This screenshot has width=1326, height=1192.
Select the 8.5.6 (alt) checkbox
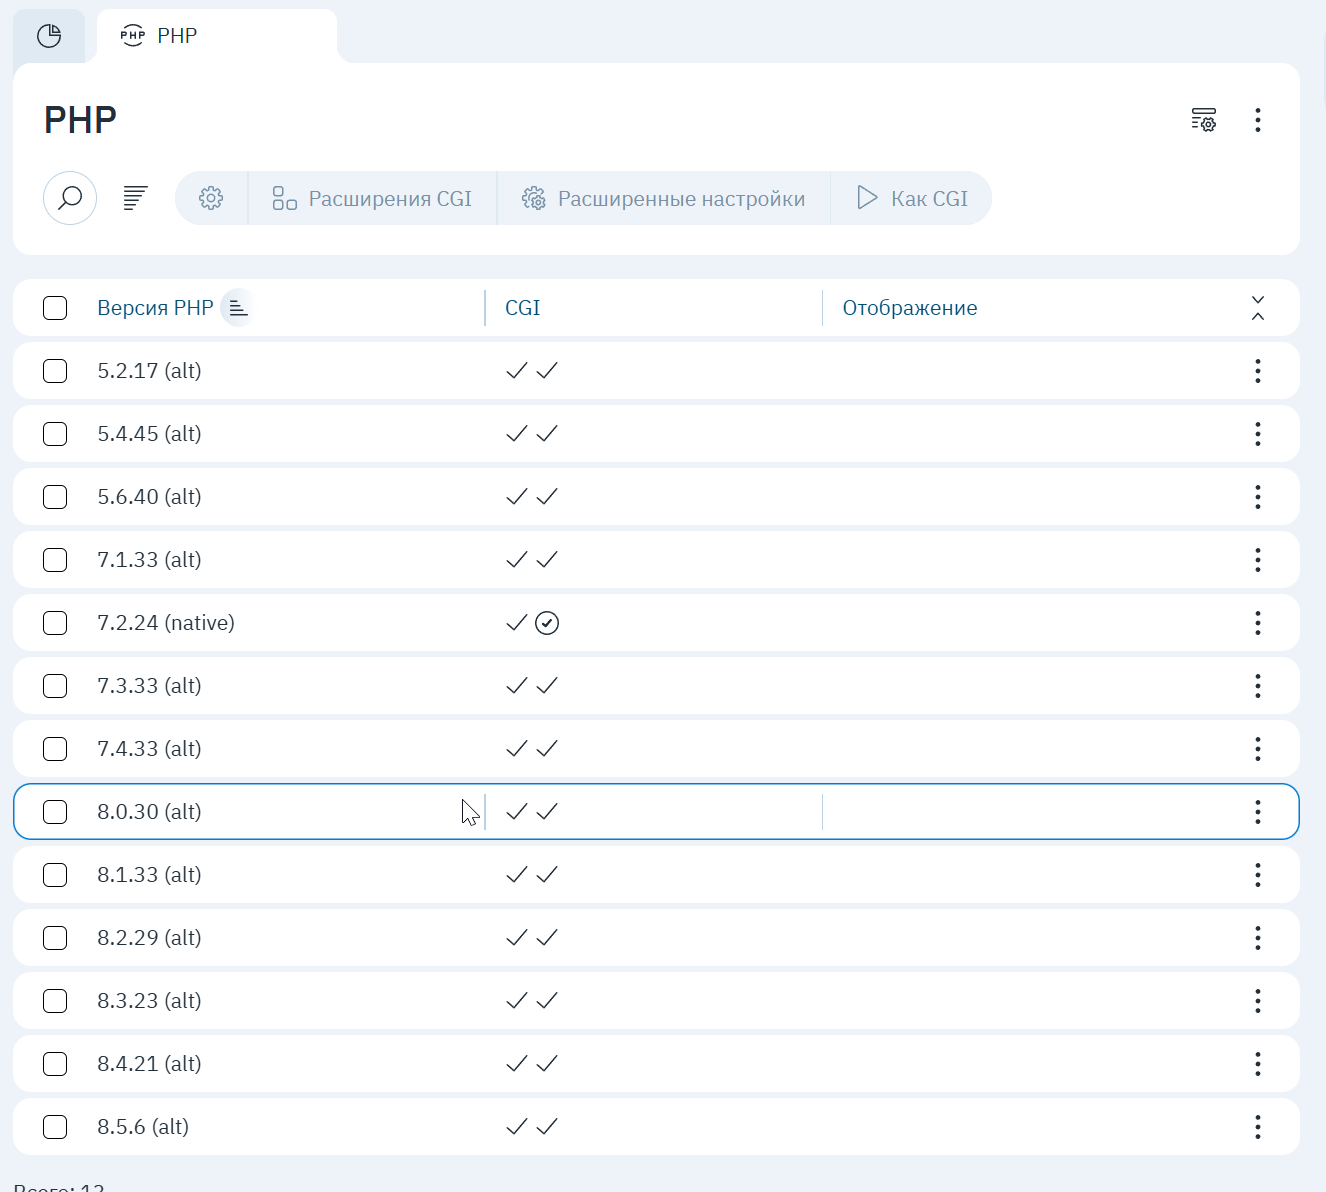(x=55, y=1127)
